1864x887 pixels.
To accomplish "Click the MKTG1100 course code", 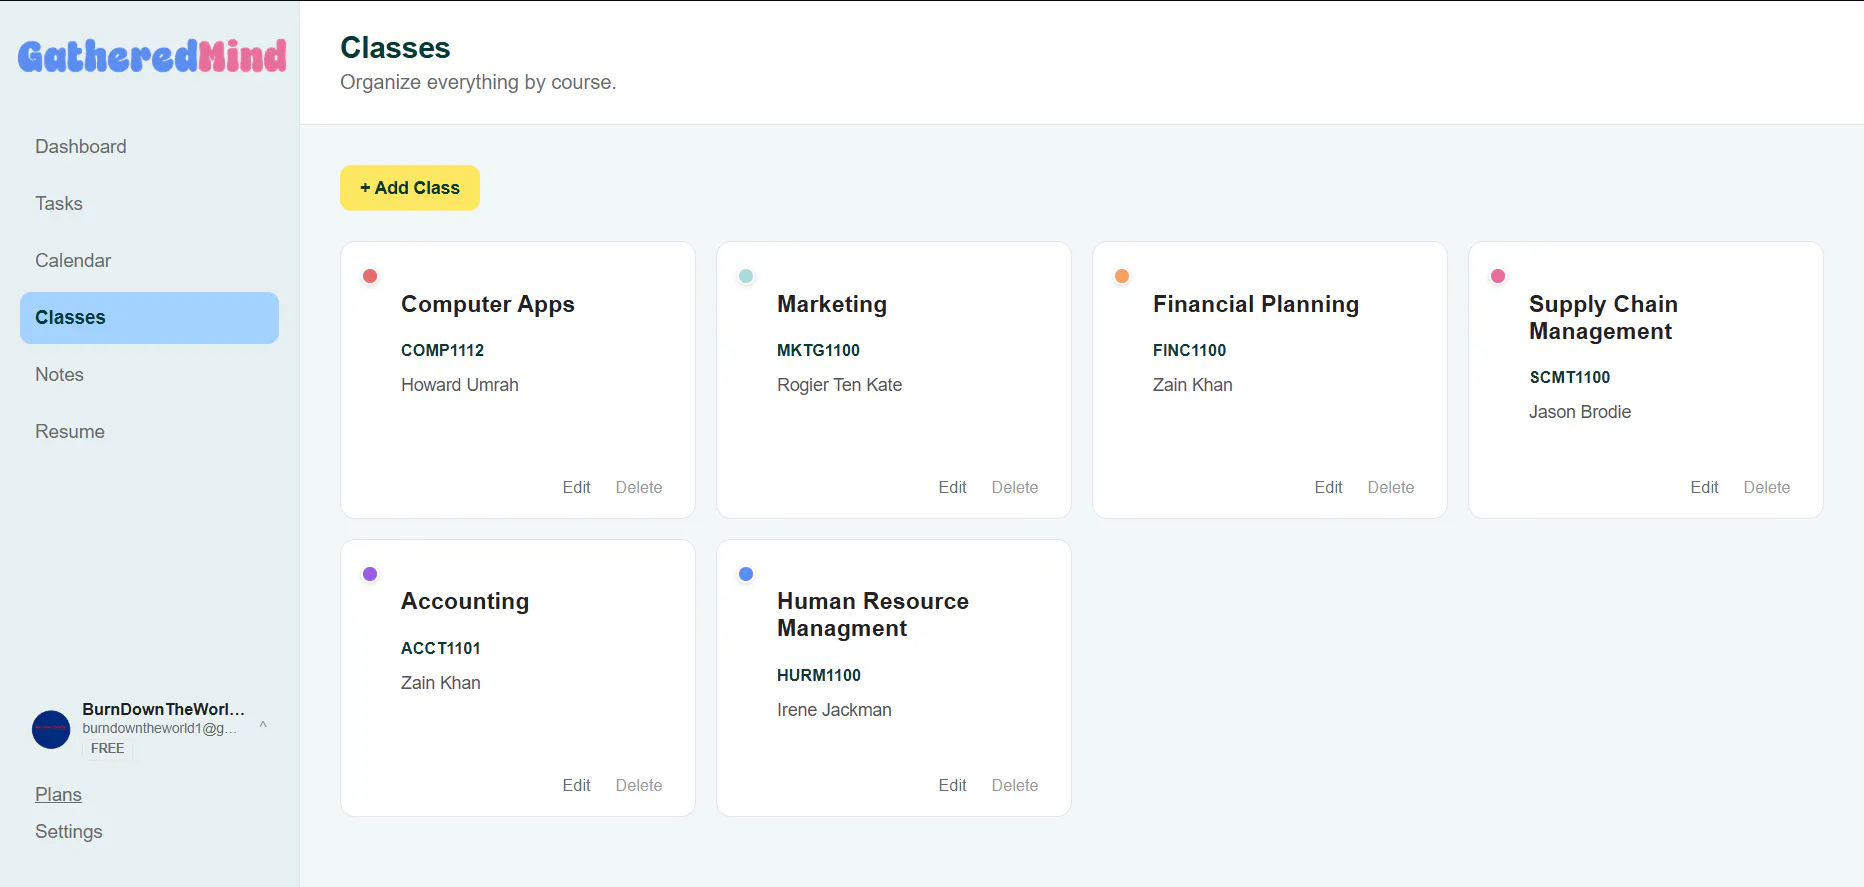I will (x=818, y=350).
